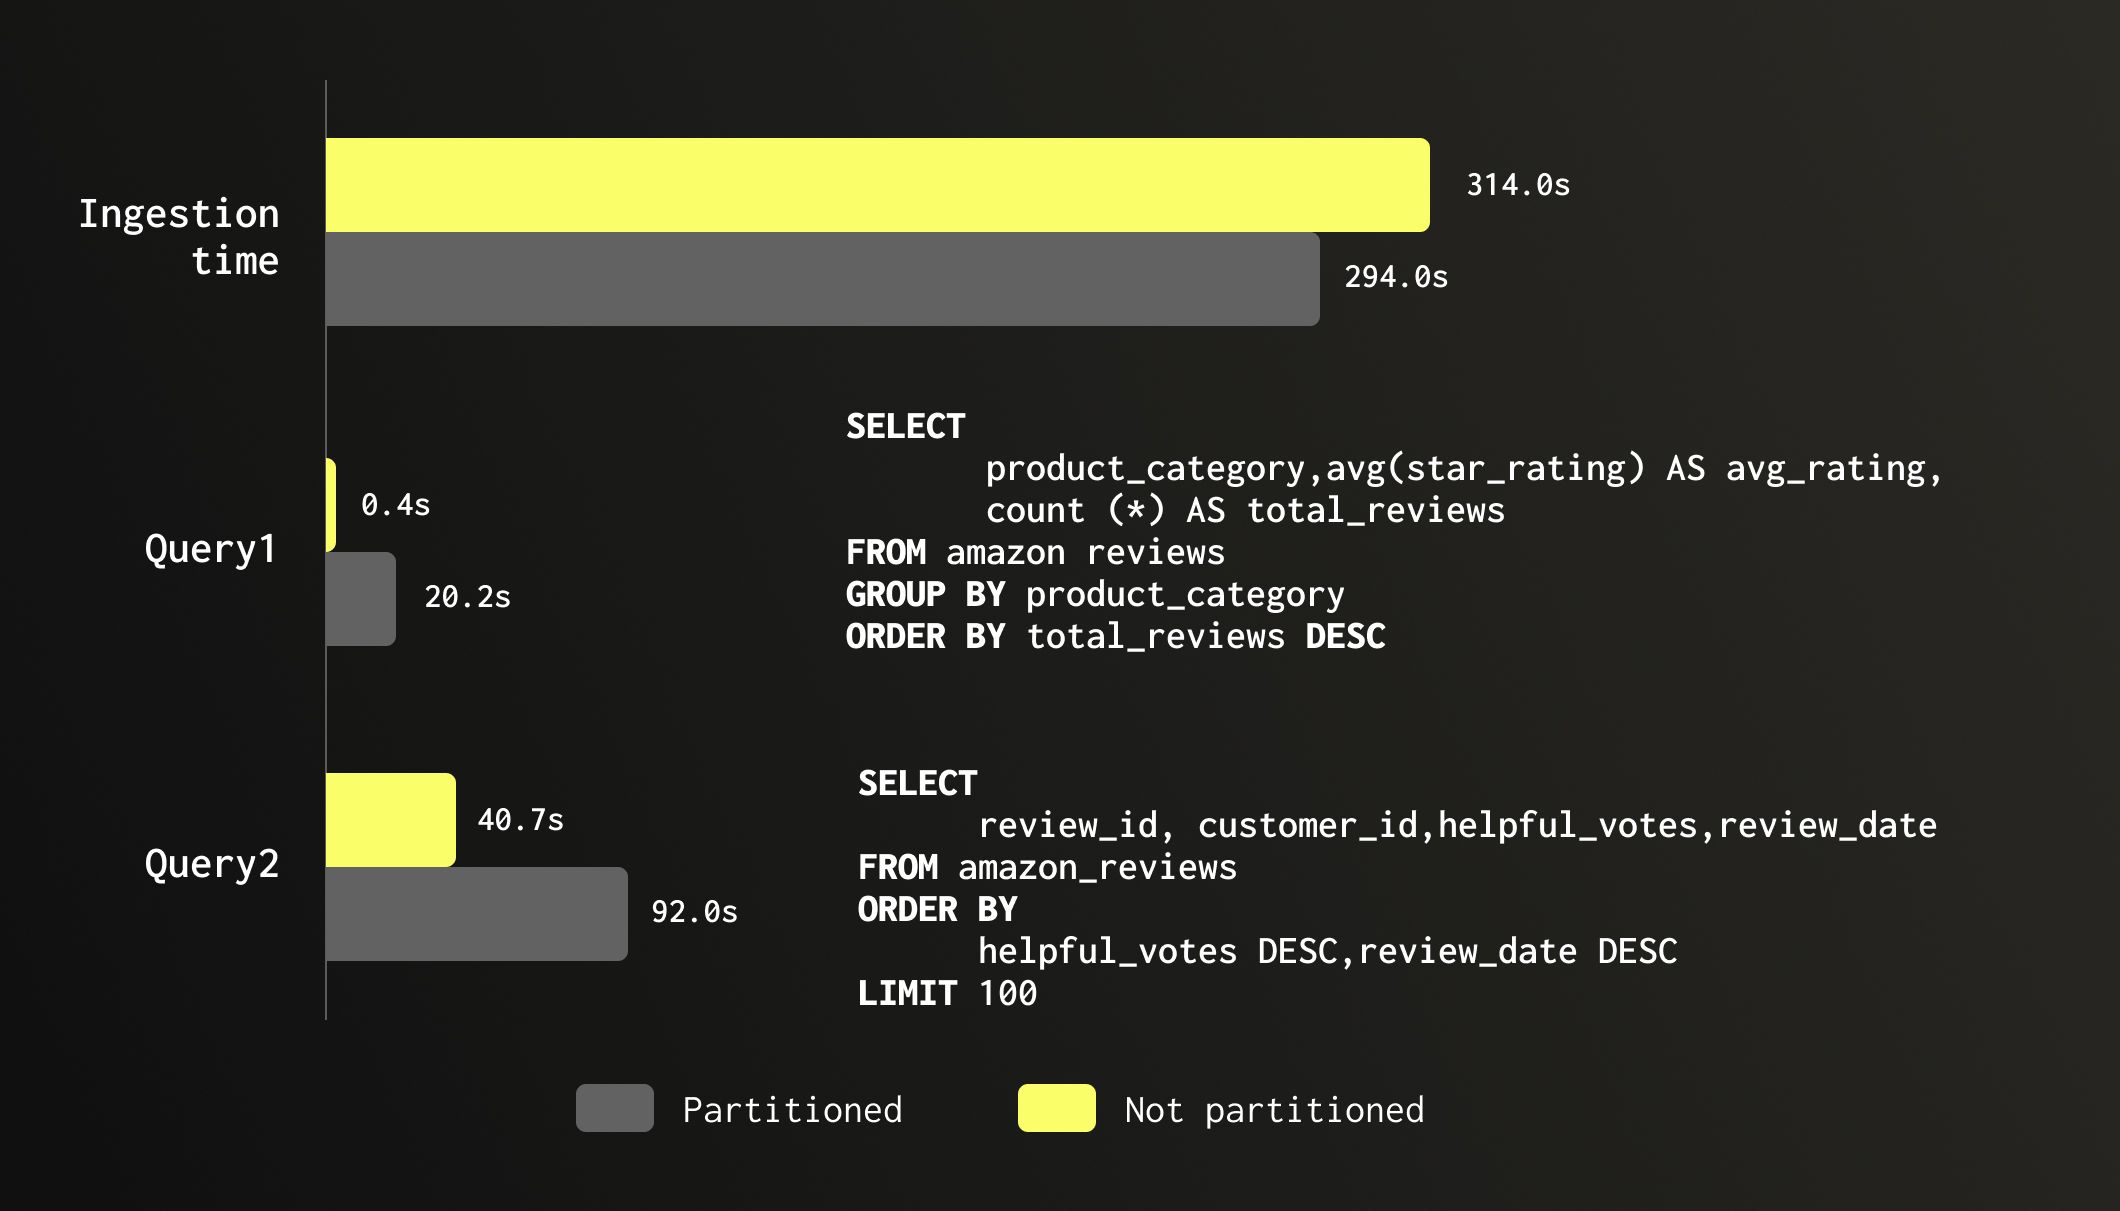The height and width of the screenshot is (1211, 2120).
Task: Click the gray Query1 bar
Action: (360, 599)
